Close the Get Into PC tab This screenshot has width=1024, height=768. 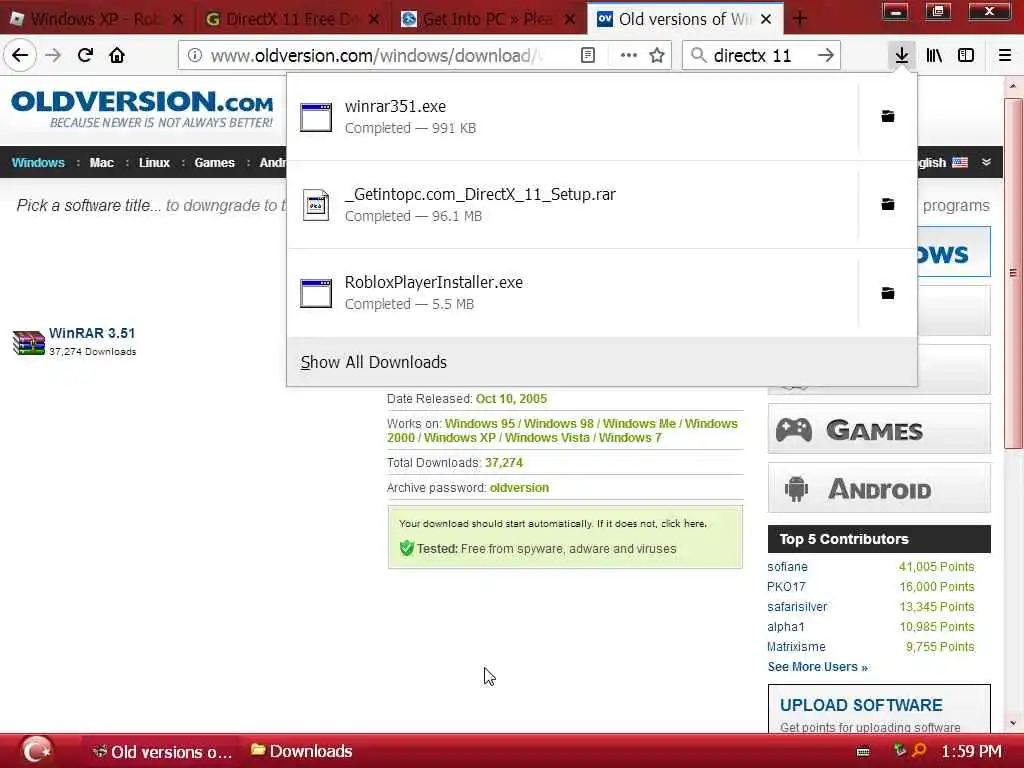pyautogui.click(x=570, y=19)
